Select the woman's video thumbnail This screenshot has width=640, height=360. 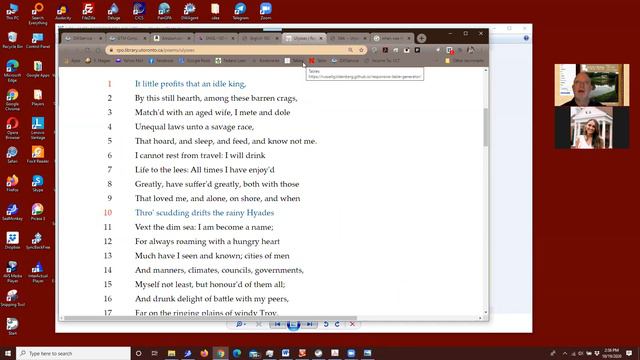(592, 128)
